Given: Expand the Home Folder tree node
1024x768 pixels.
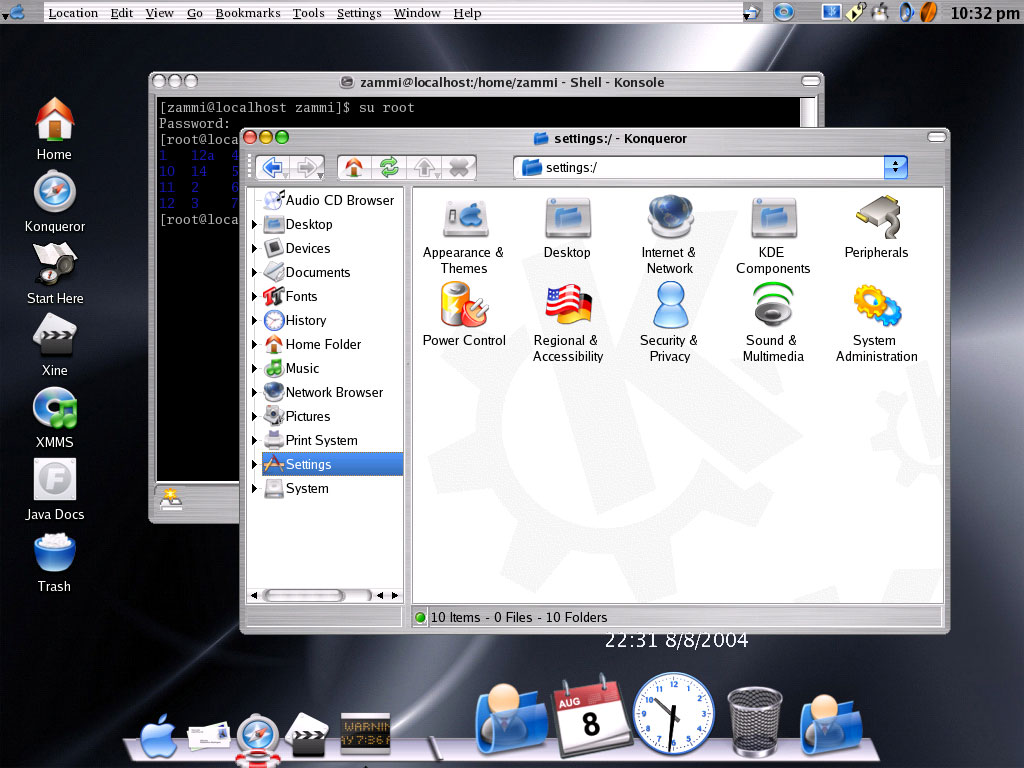Looking at the screenshot, I should tap(254, 345).
